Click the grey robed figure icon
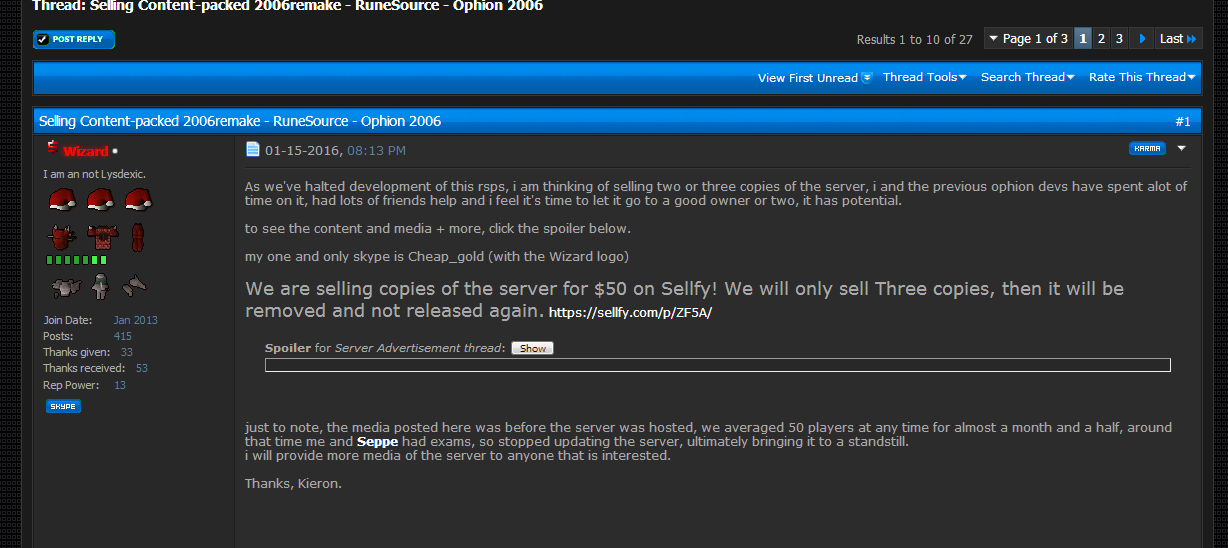This screenshot has height=548, width=1228. 100,287
